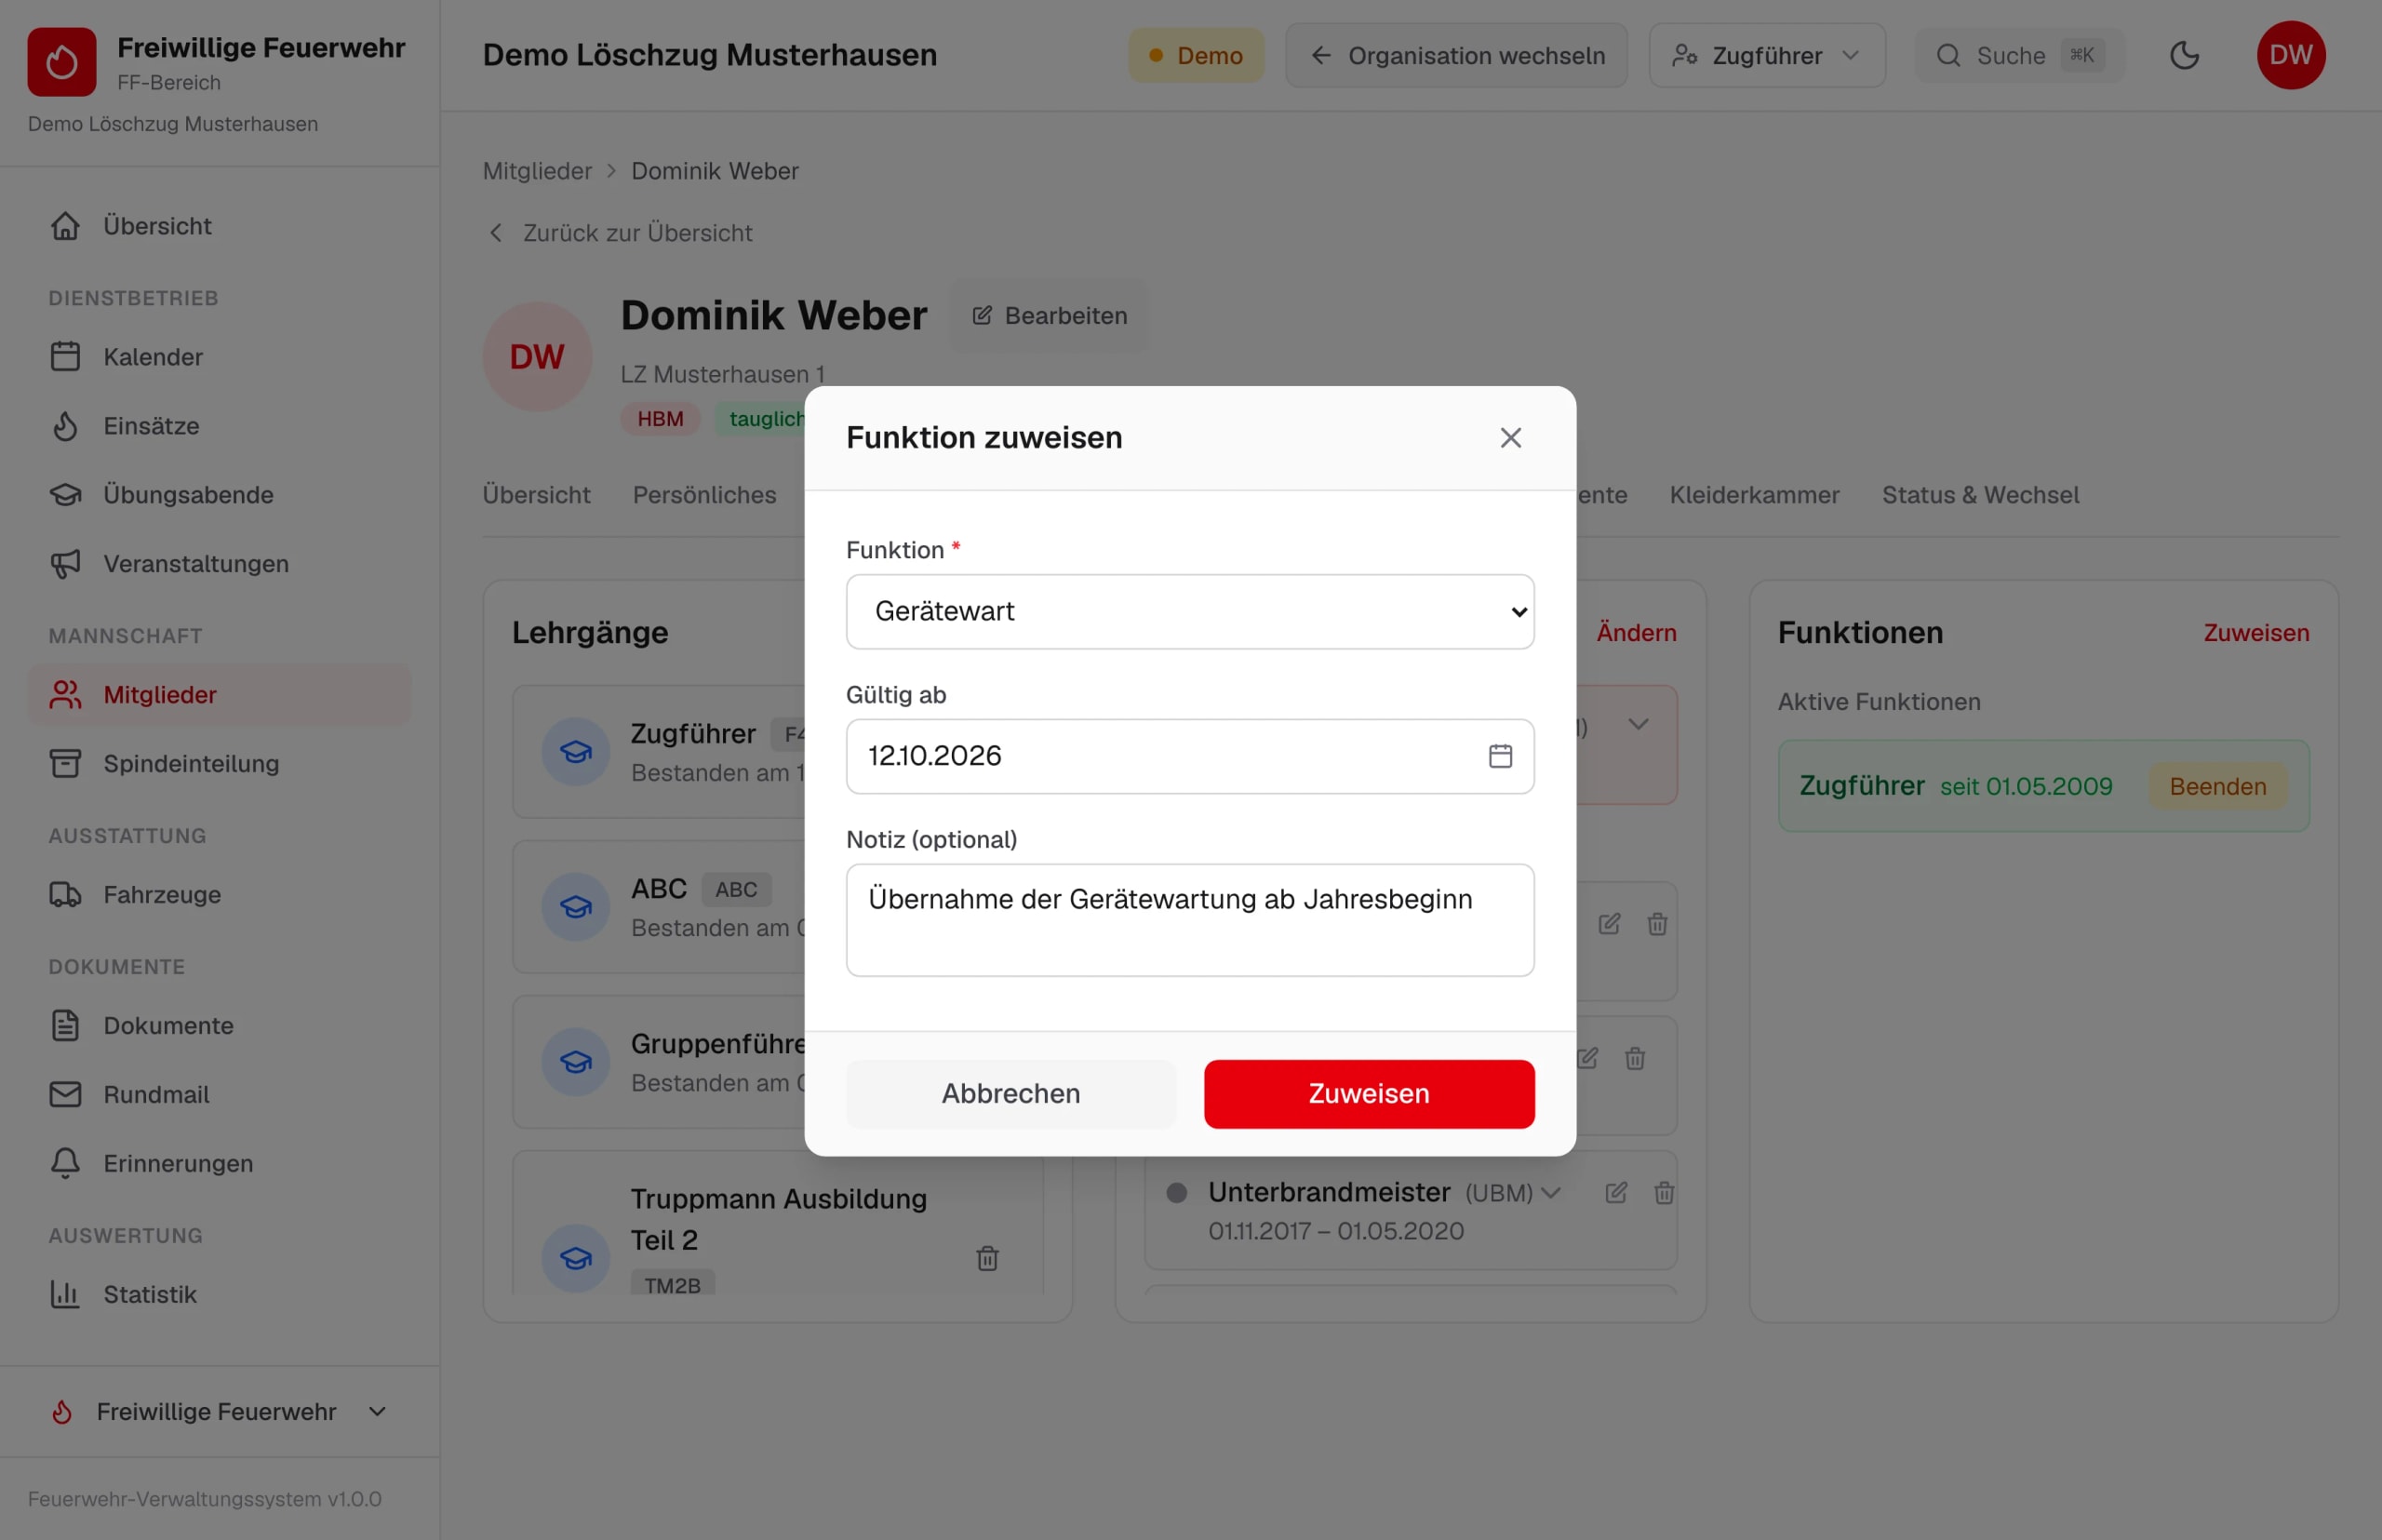This screenshot has height=1540, width=2382.
Task: Open Rundmail in the sidebar
Action: 219,1095
